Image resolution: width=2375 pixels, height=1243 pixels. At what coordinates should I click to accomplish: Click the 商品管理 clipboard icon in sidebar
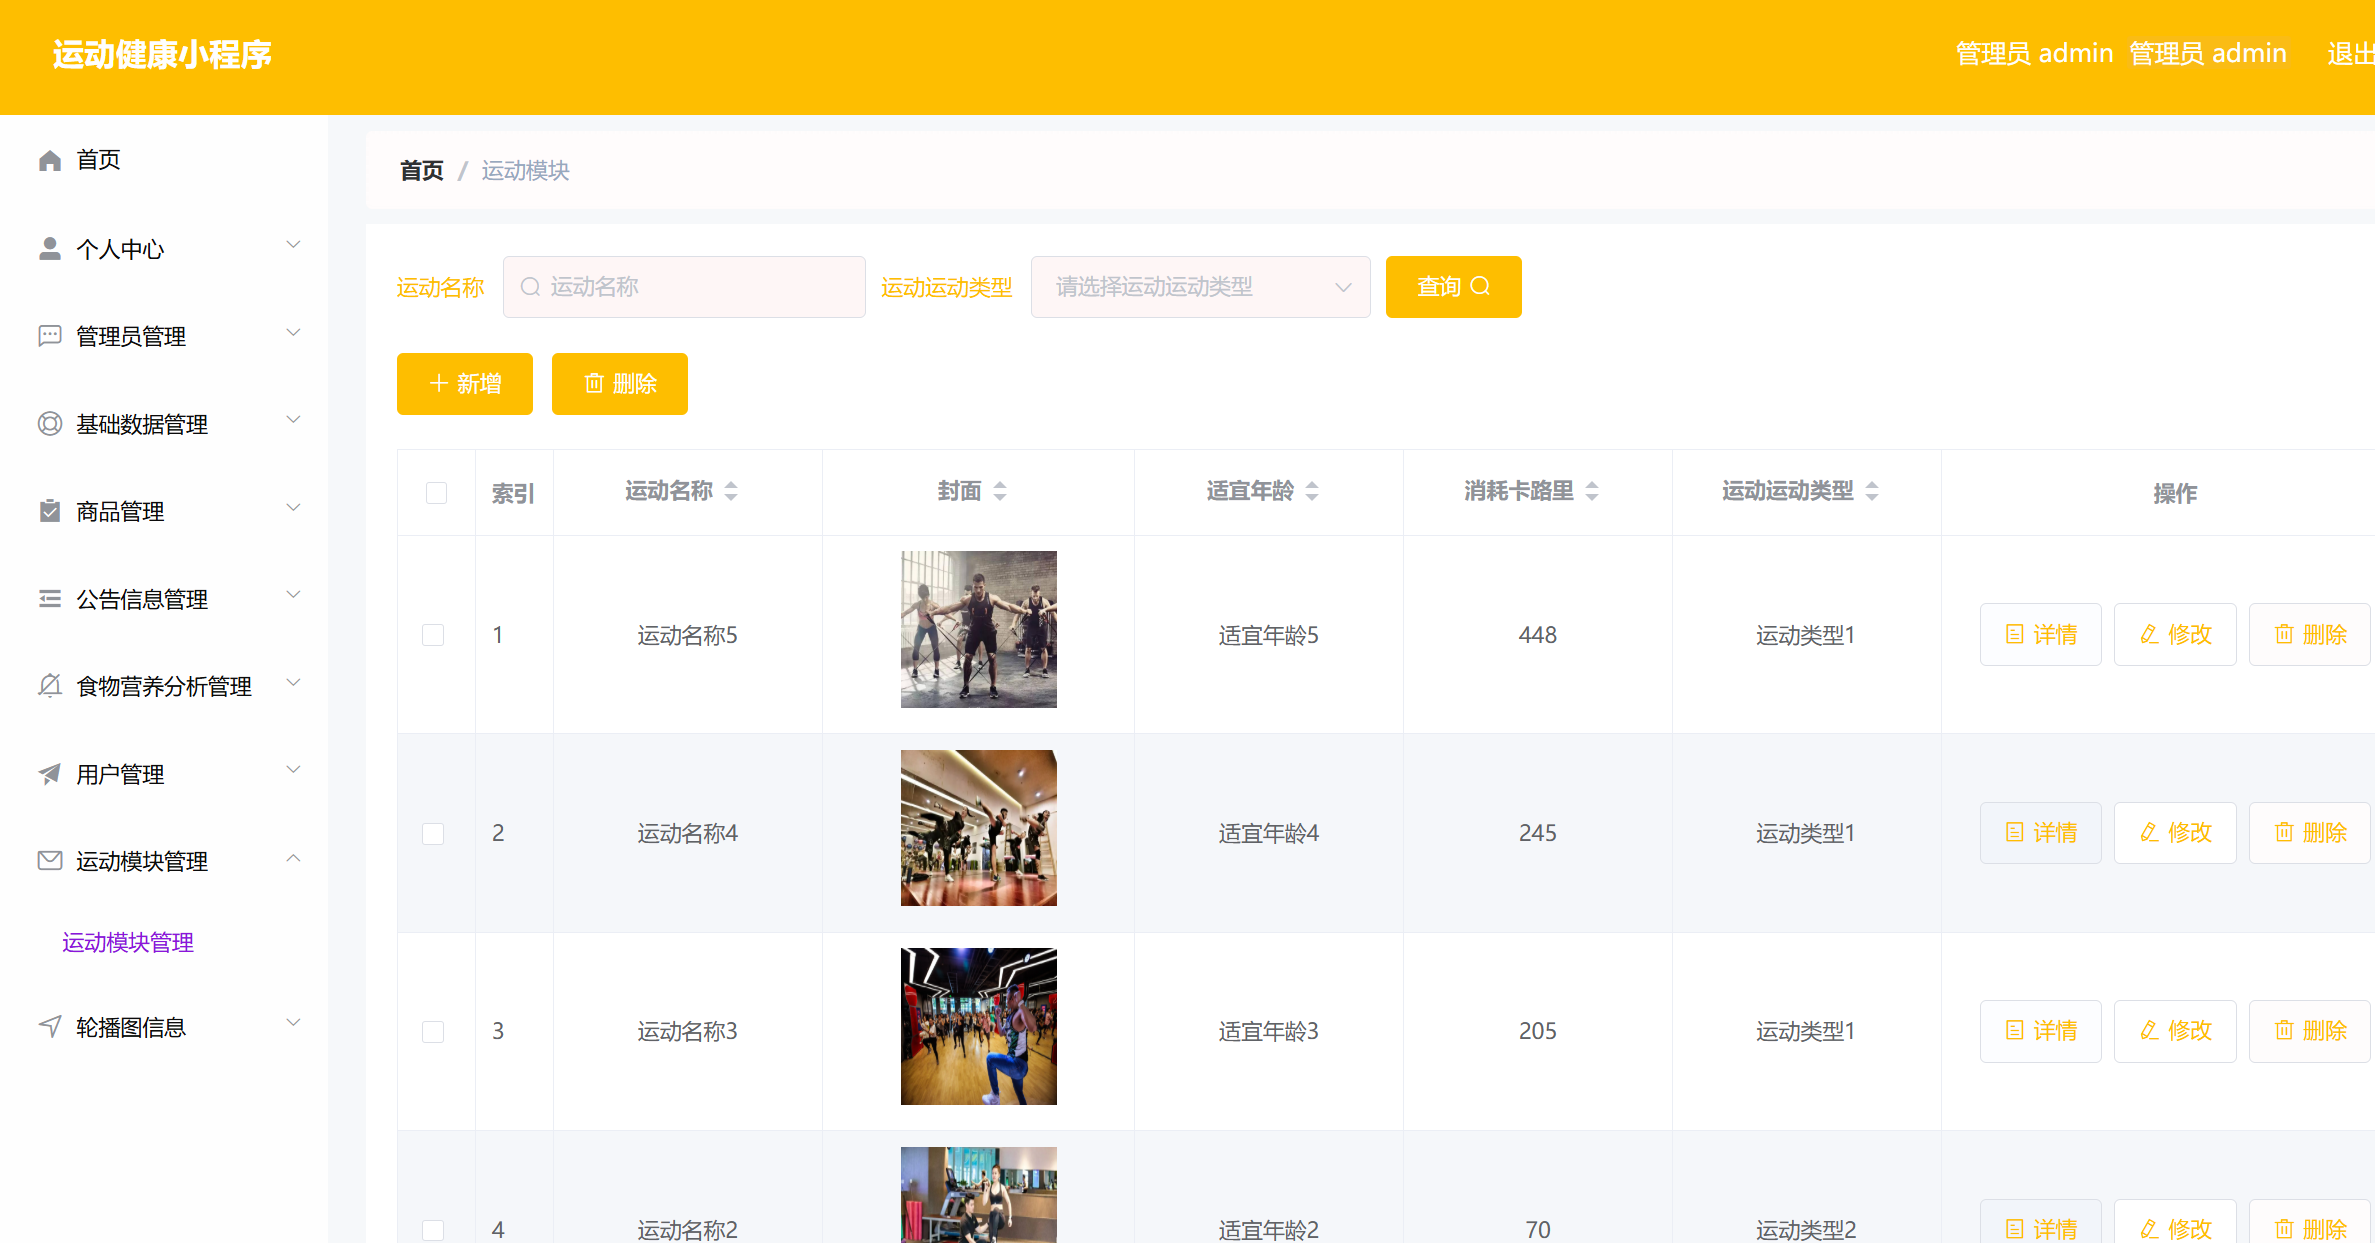click(49, 510)
